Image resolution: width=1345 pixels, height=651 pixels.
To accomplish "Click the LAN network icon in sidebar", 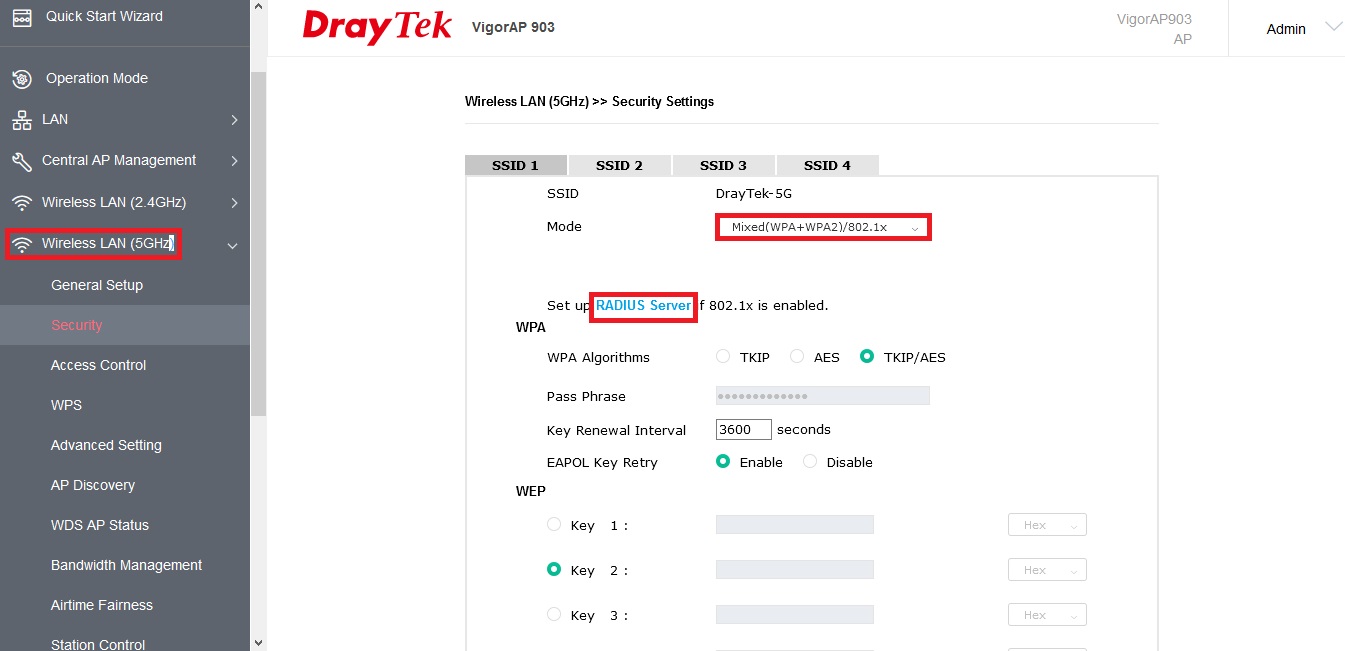I will tap(22, 120).
